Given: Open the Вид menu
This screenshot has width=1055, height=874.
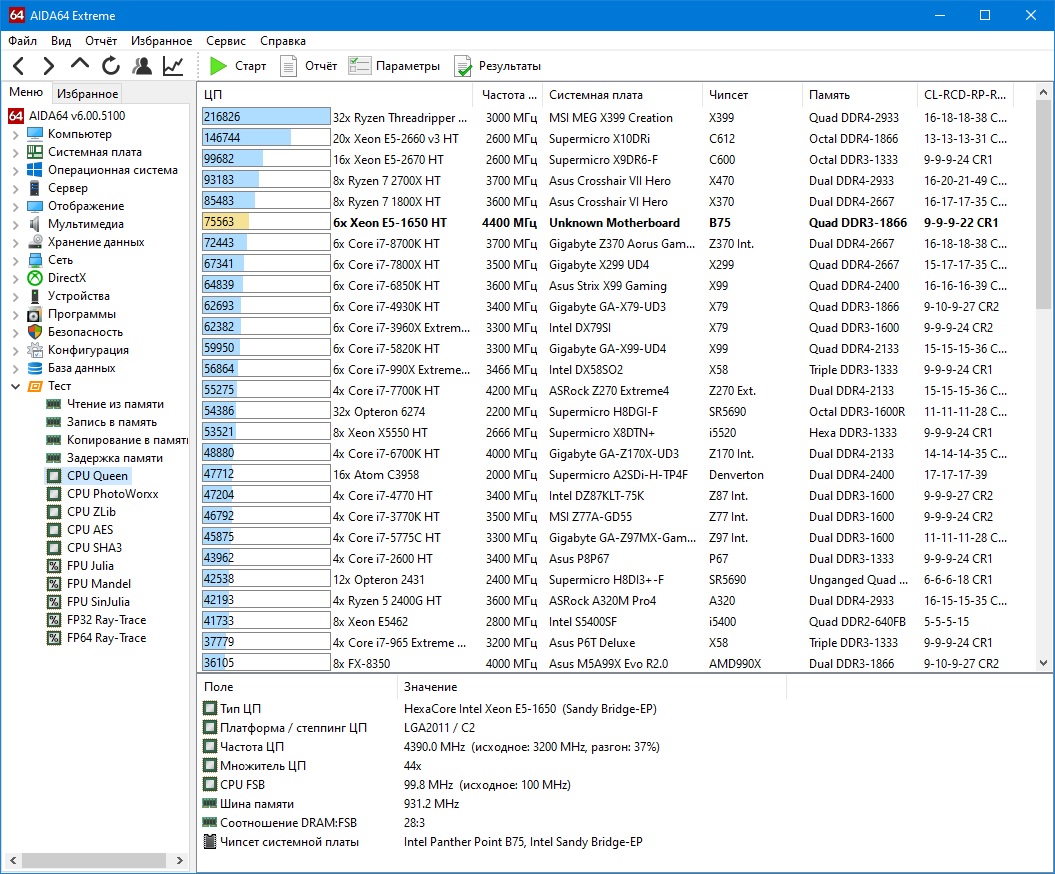Looking at the screenshot, I should point(61,41).
